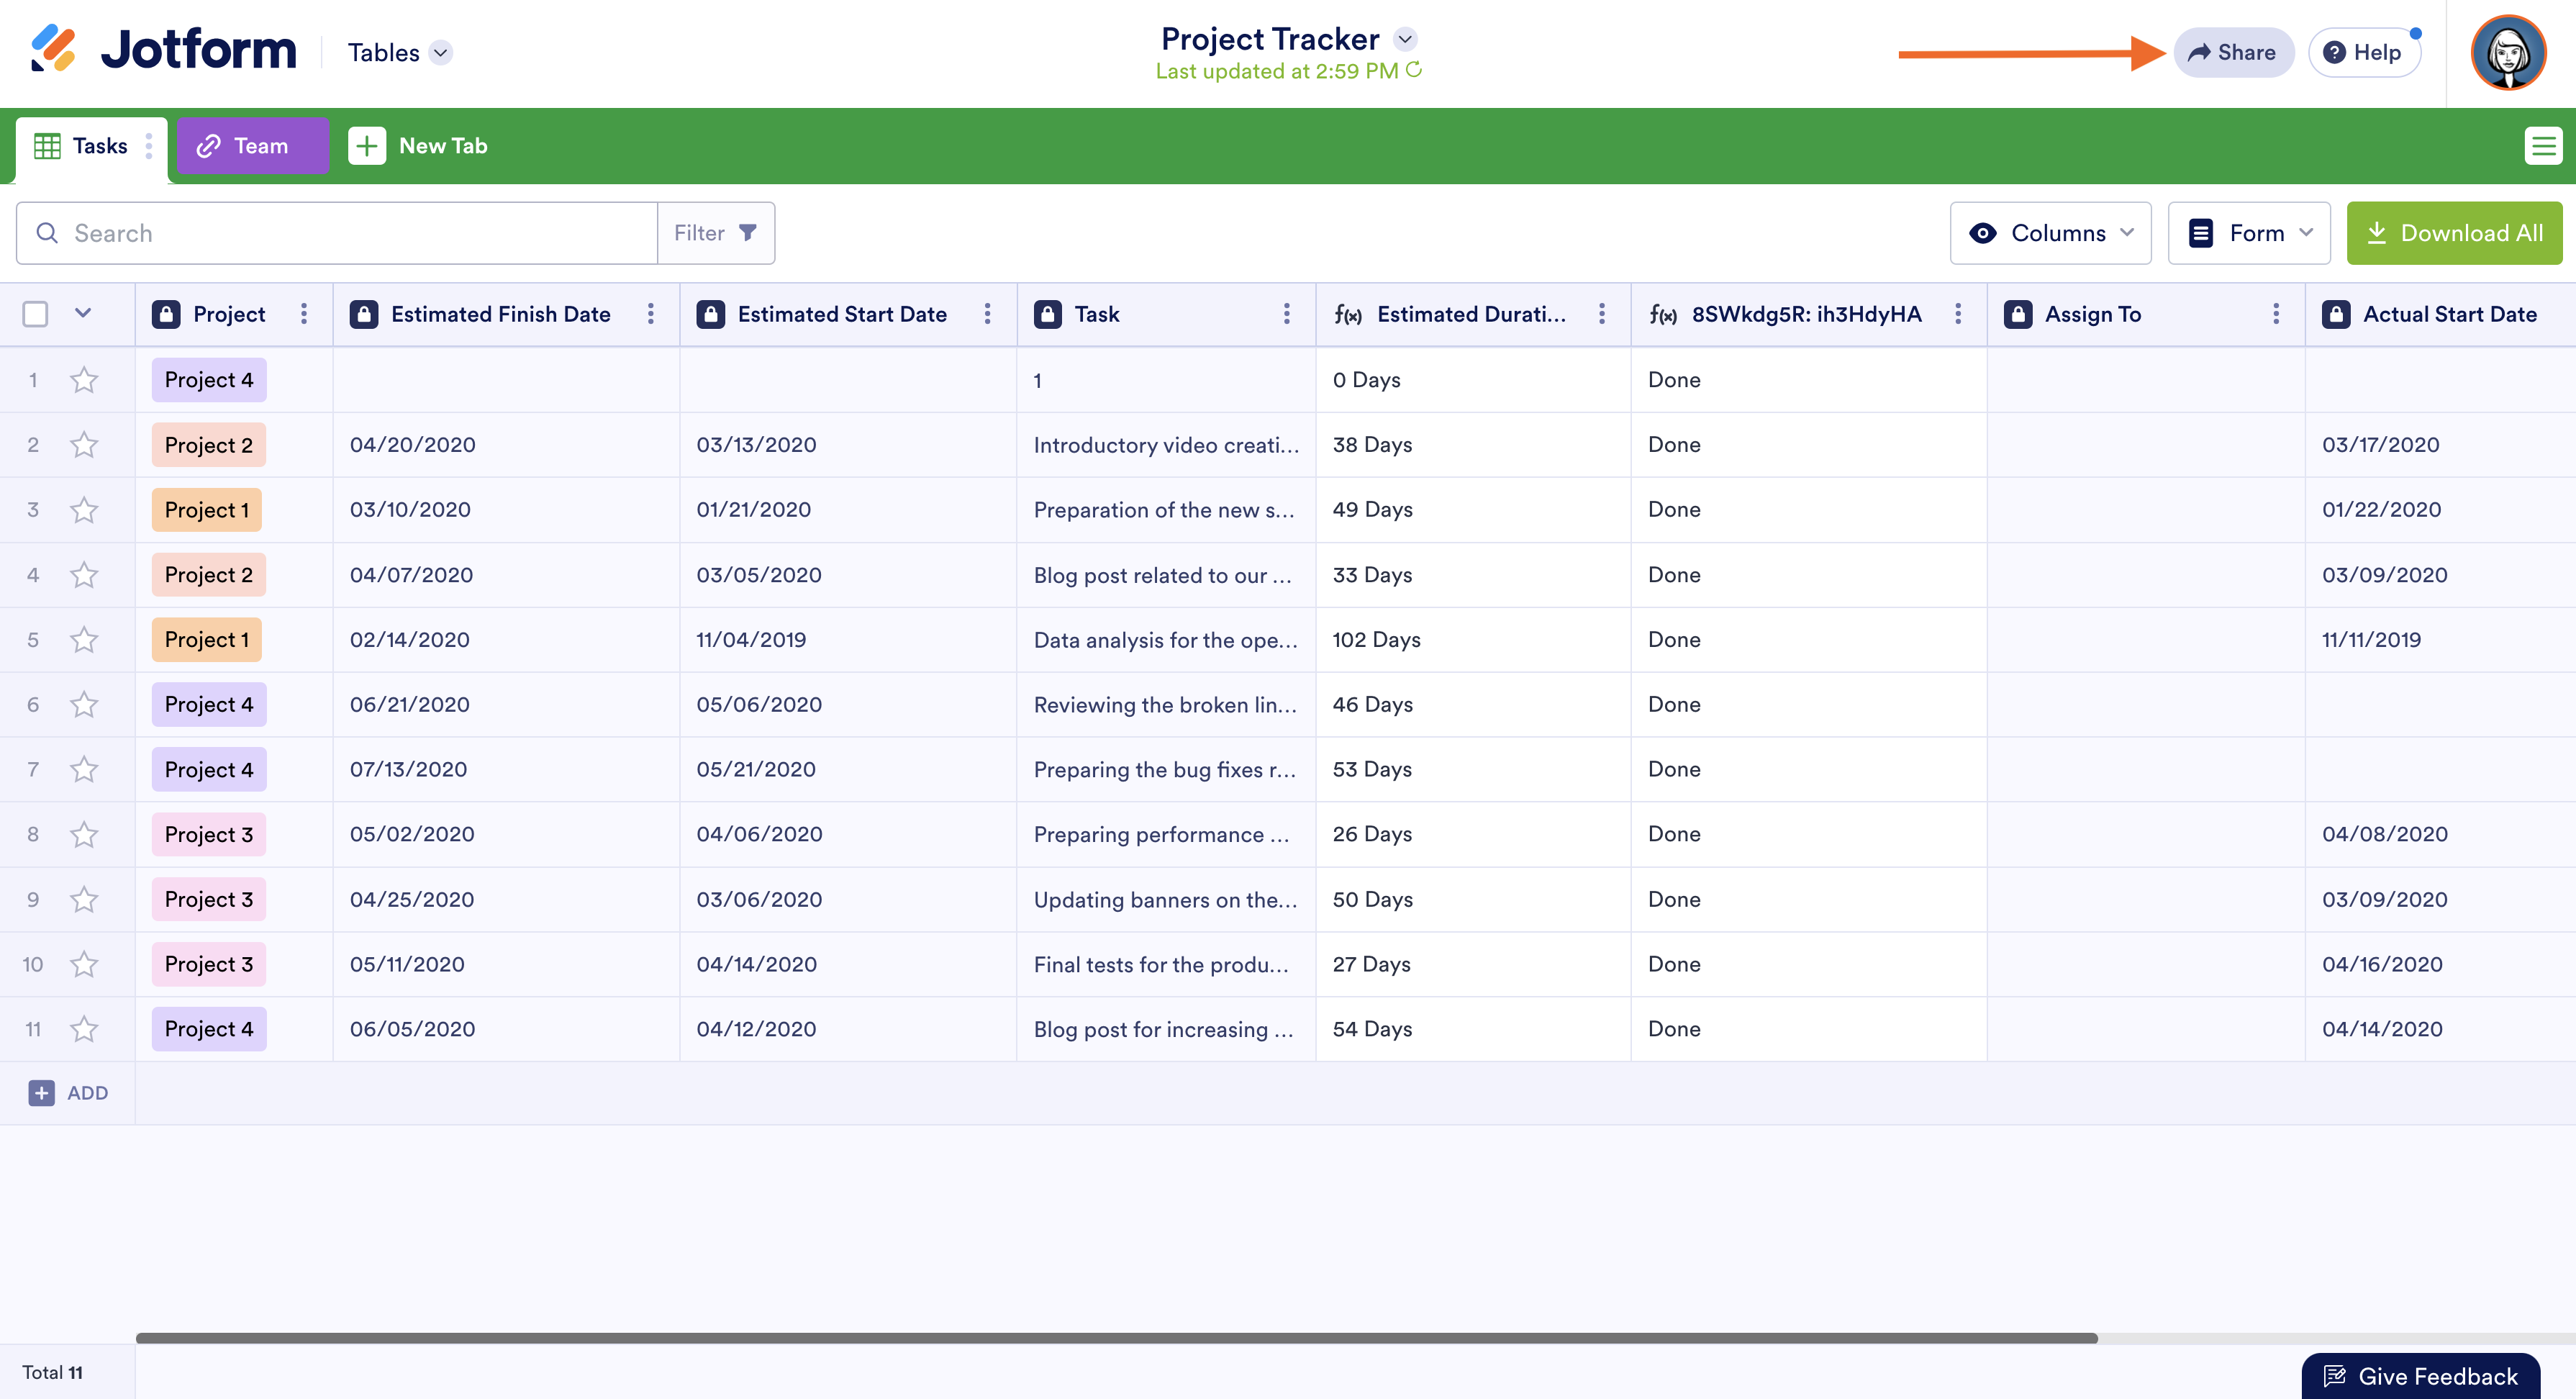Star the row 5 Project 1 entry
The image size is (2576, 1399).
pos(84,639)
